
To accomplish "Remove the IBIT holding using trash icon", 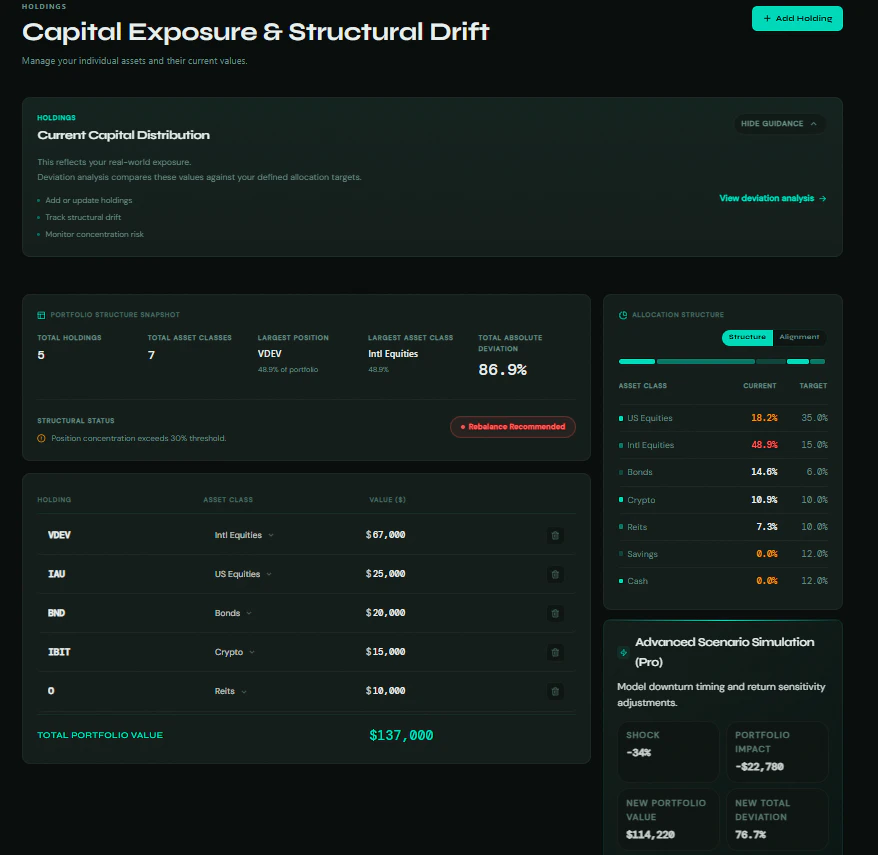I will [x=555, y=652].
